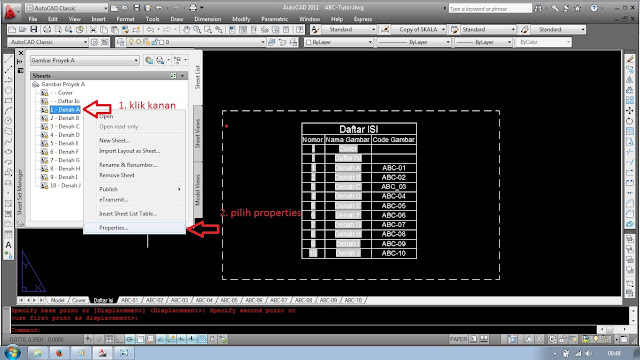
Task: Open the AutoCAD Classic workspace dropdown in title bar
Action: coord(67,8)
